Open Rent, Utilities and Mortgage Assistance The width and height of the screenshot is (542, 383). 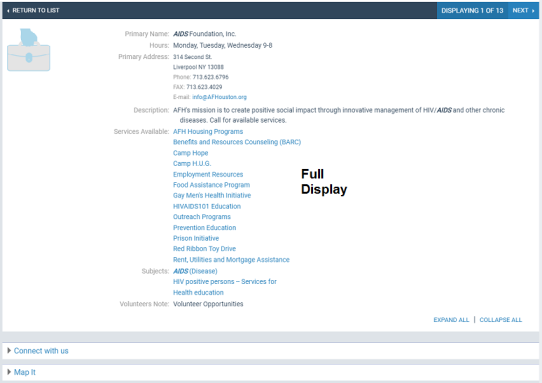click(x=231, y=260)
